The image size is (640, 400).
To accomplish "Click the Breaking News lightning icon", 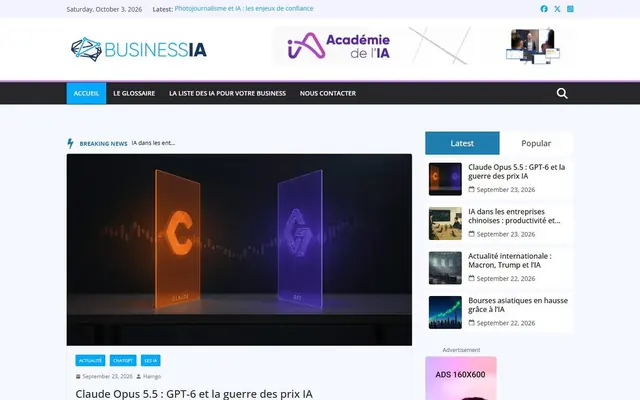I will (70, 143).
